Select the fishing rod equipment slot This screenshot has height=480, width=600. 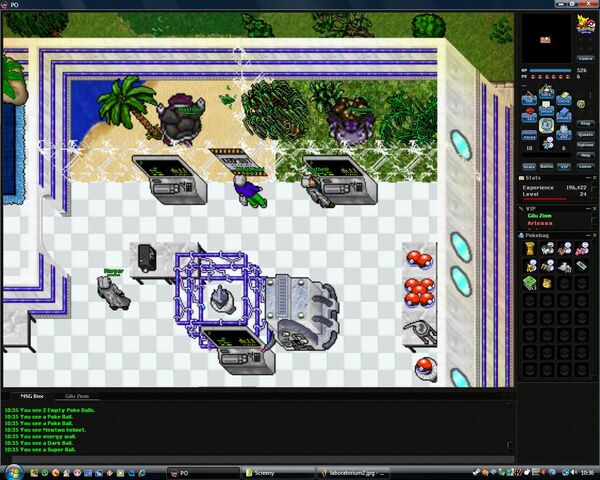[x=529, y=99]
